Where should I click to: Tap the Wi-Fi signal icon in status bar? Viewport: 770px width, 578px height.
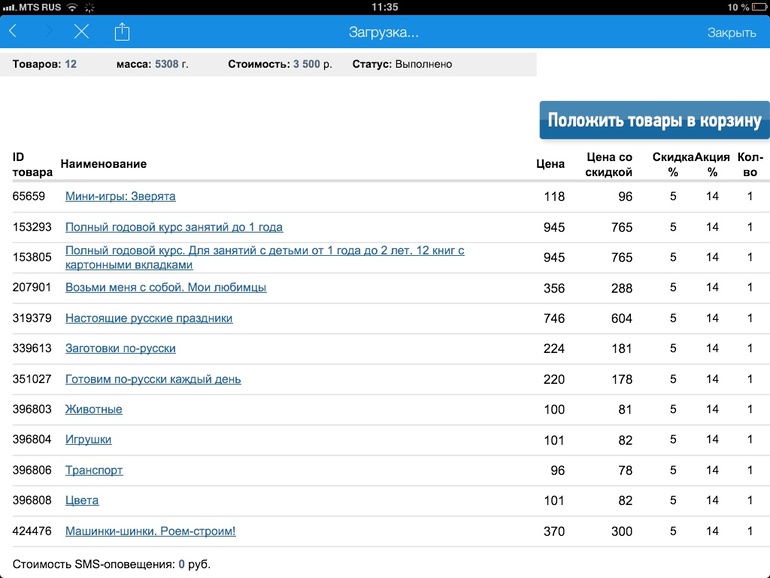(73, 6)
